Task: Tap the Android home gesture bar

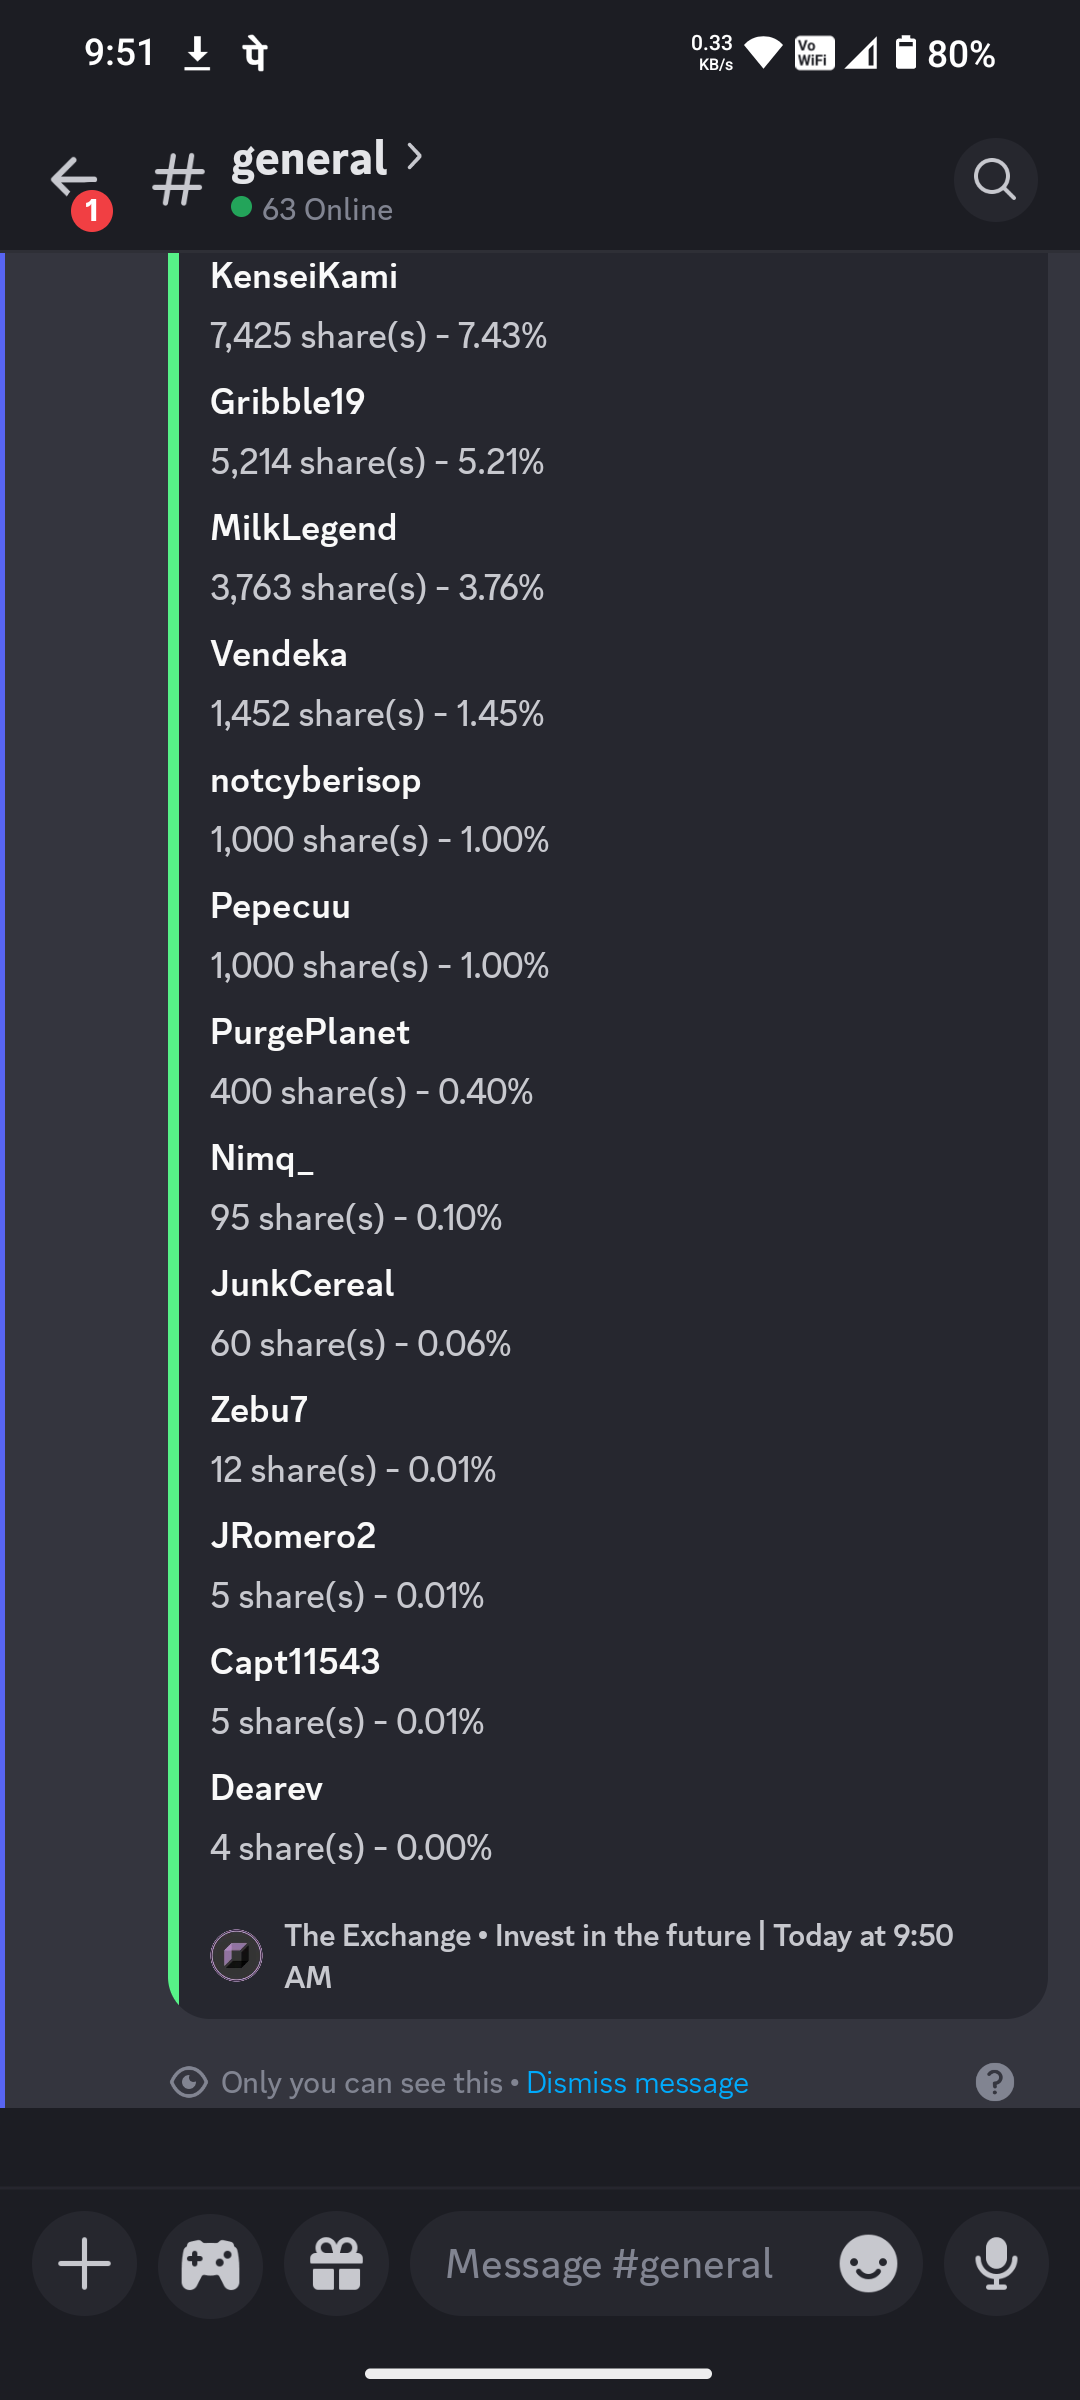Action: 539,2373
